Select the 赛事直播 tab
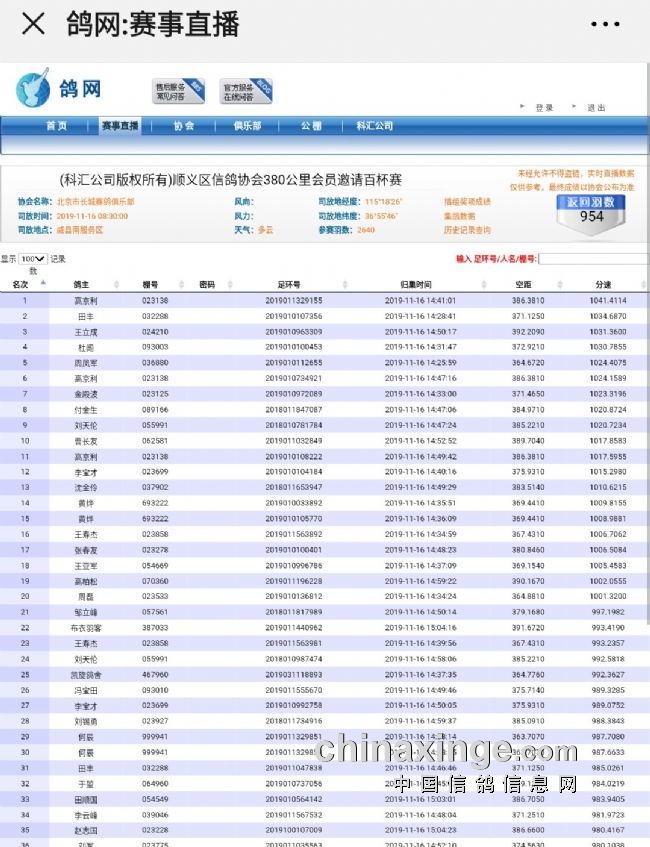 tap(120, 126)
